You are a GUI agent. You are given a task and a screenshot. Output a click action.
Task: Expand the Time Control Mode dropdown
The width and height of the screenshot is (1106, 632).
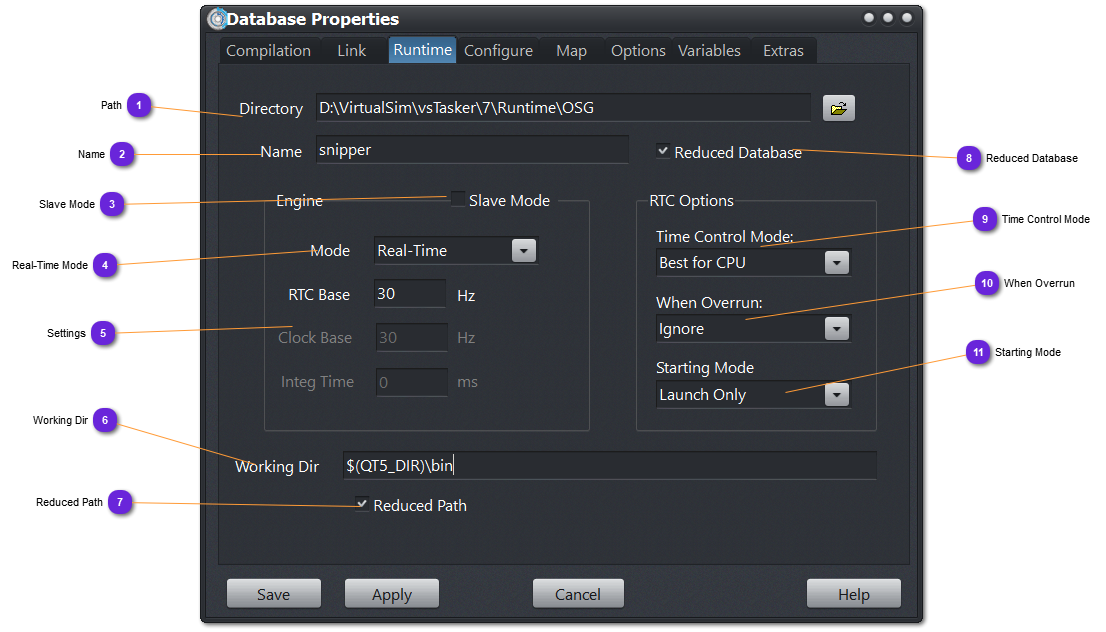point(837,263)
